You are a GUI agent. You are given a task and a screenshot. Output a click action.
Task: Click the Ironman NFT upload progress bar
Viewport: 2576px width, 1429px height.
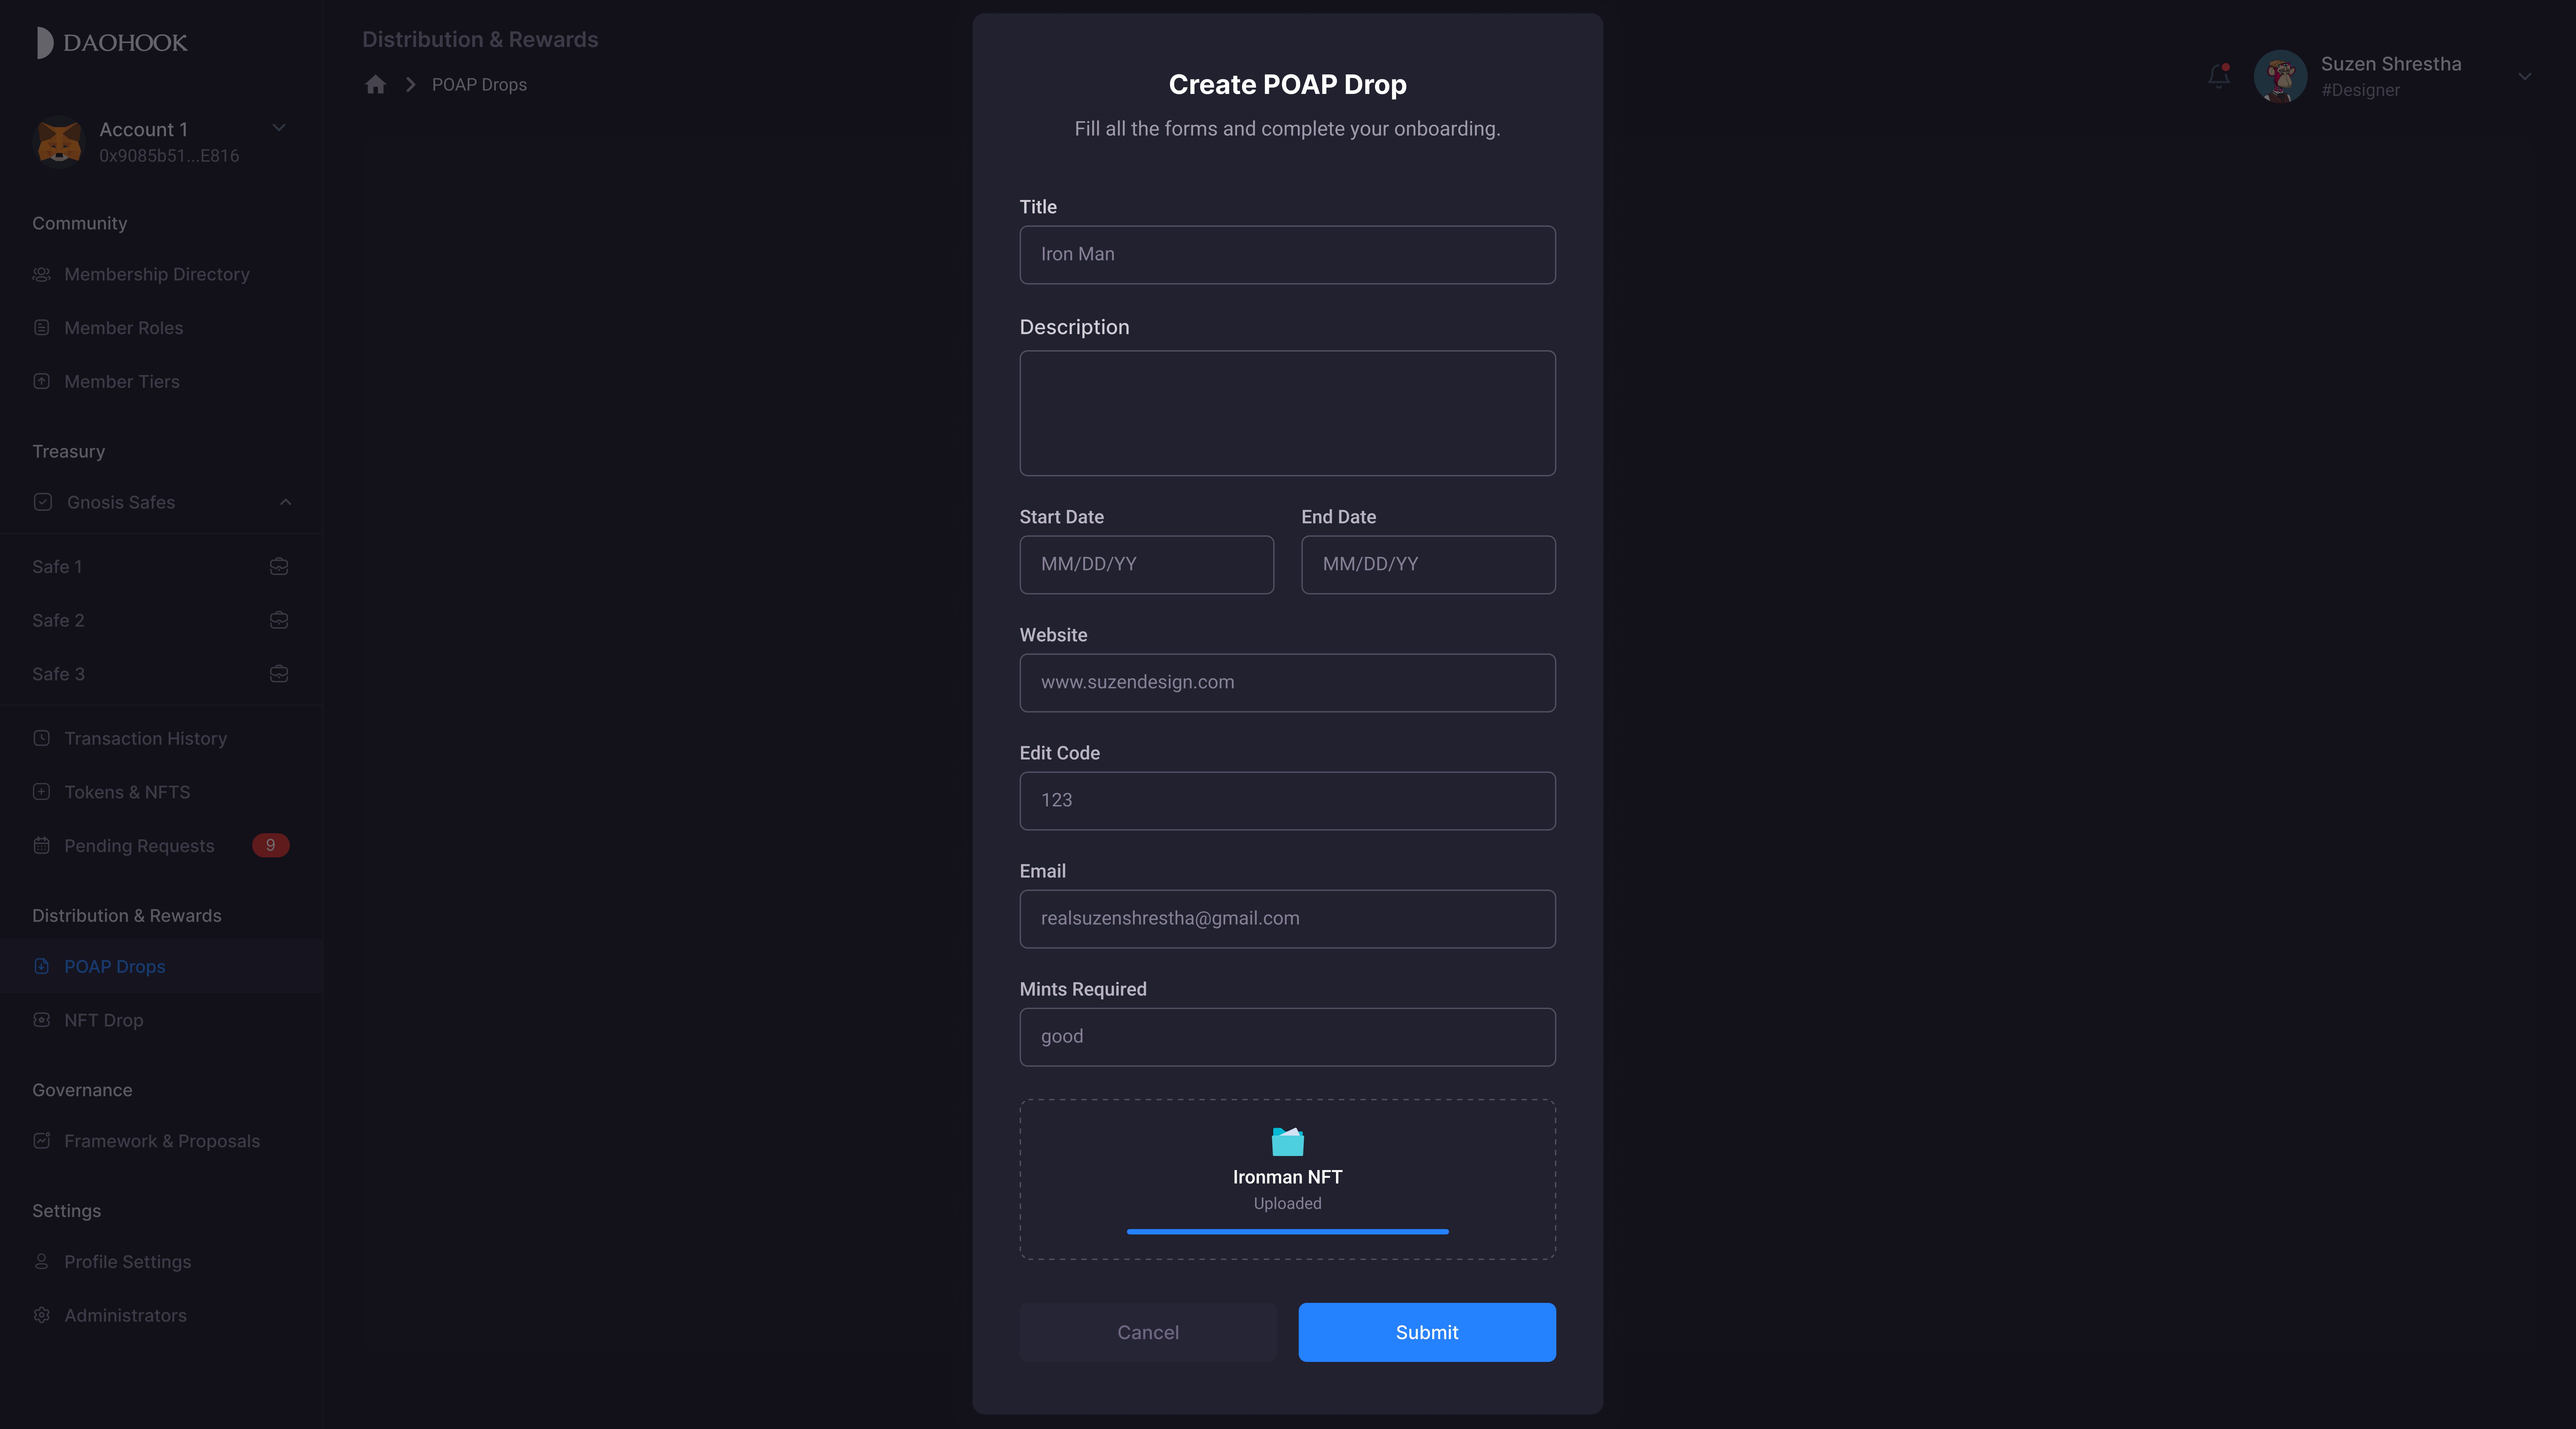click(x=1286, y=1230)
